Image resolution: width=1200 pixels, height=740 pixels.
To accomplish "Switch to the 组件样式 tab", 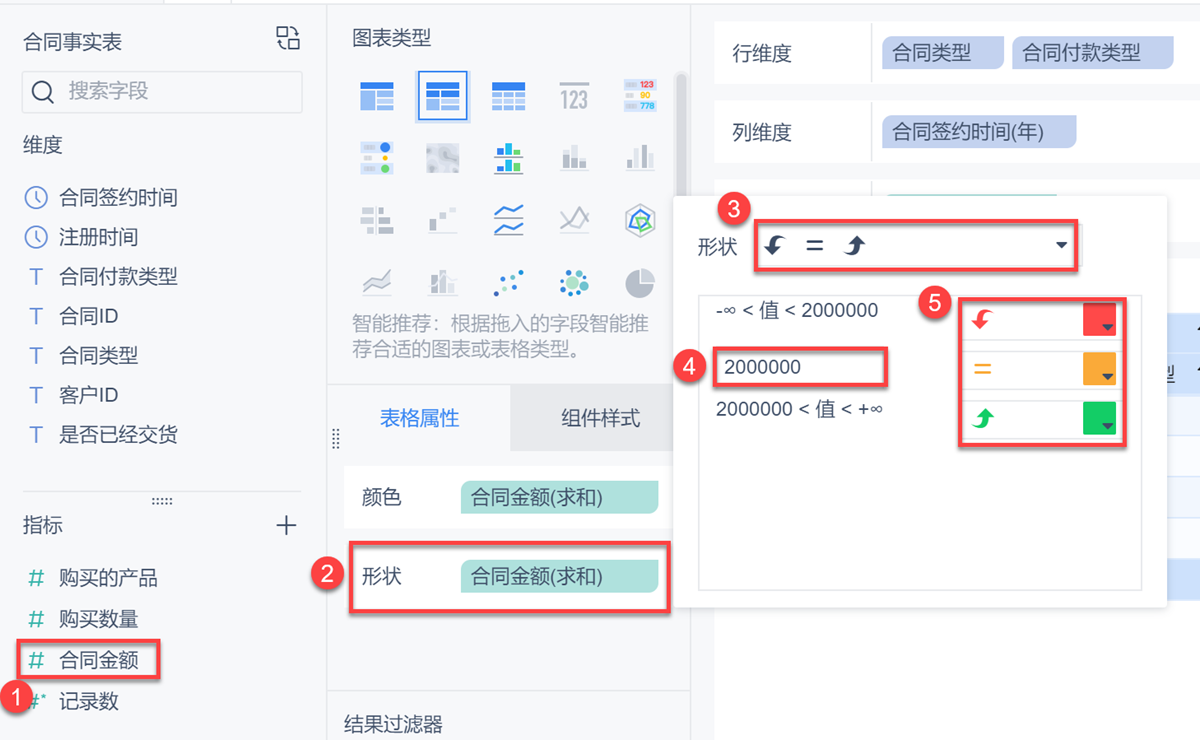I will (600, 418).
